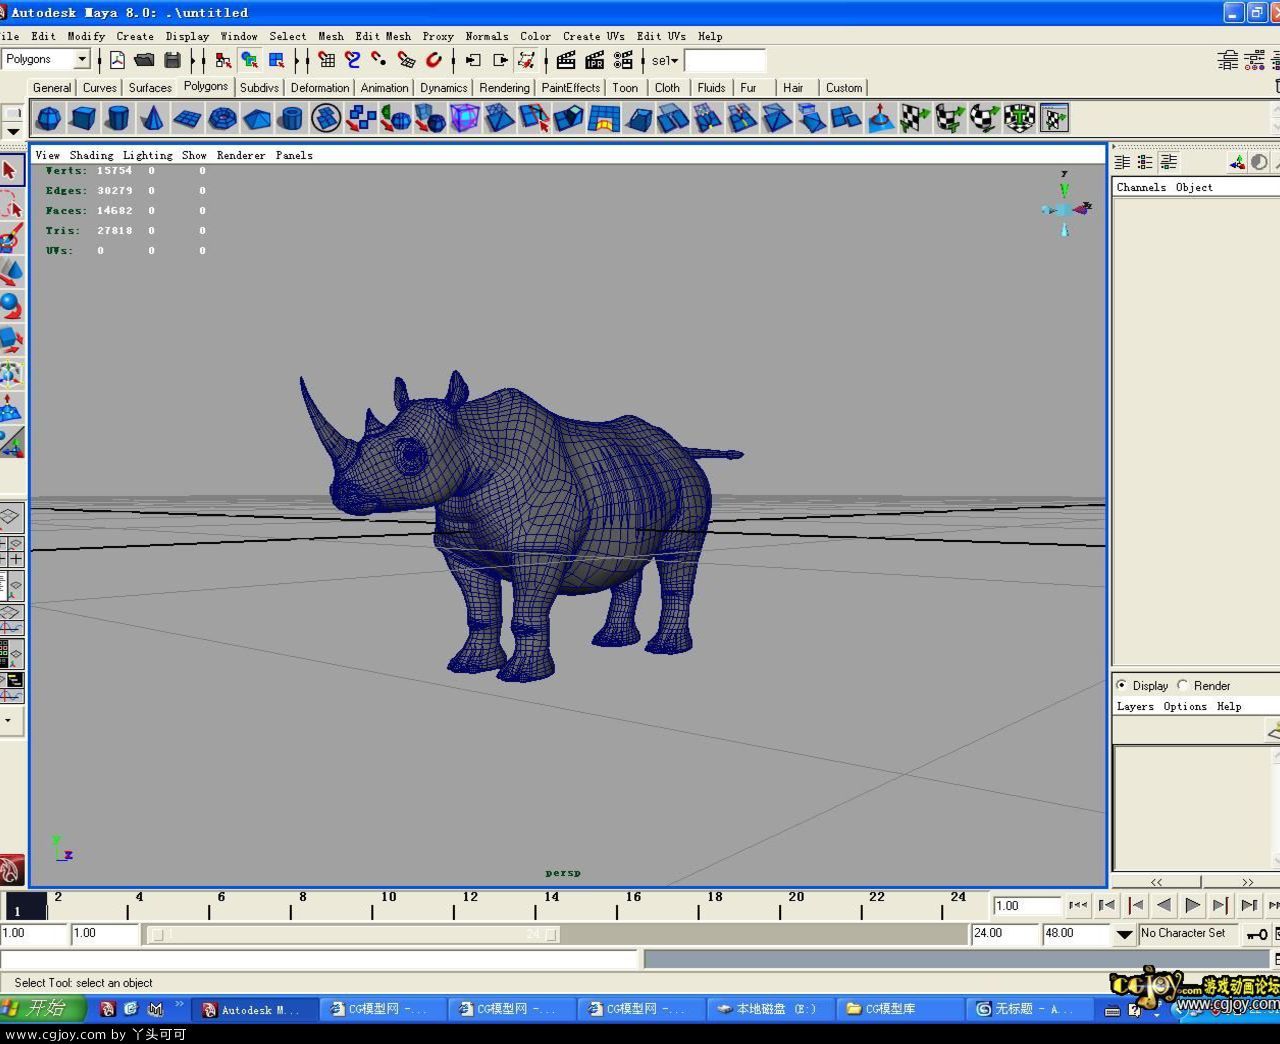Toggle select by hierarchy mode
The width and height of the screenshot is (1280, 1044).
pos(222,60)
